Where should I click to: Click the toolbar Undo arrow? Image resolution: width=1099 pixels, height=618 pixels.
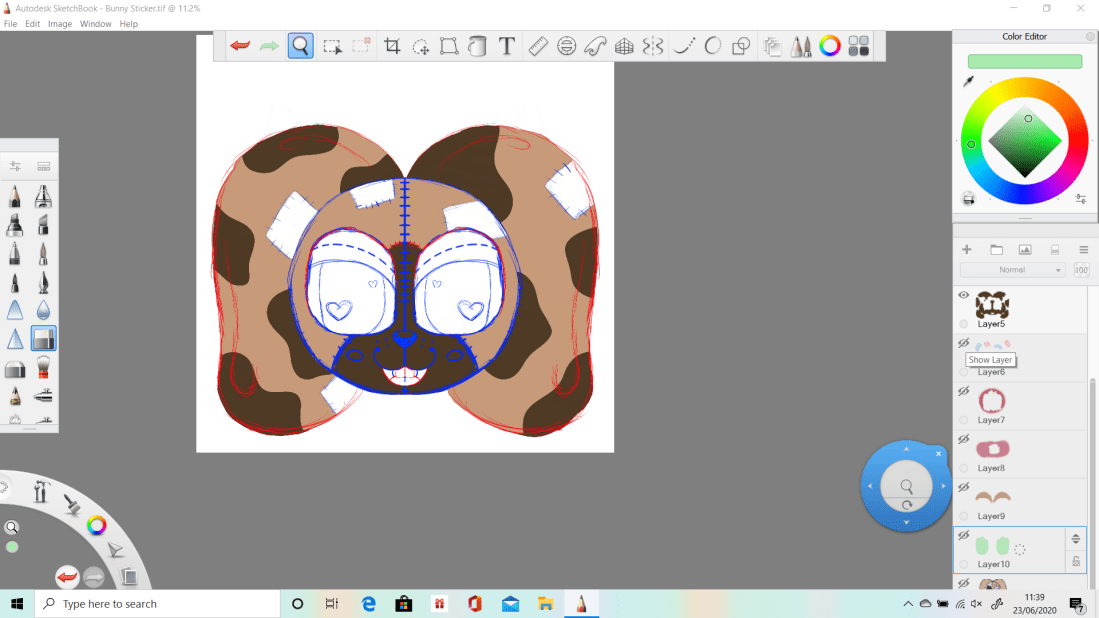(x=240, y=46)
